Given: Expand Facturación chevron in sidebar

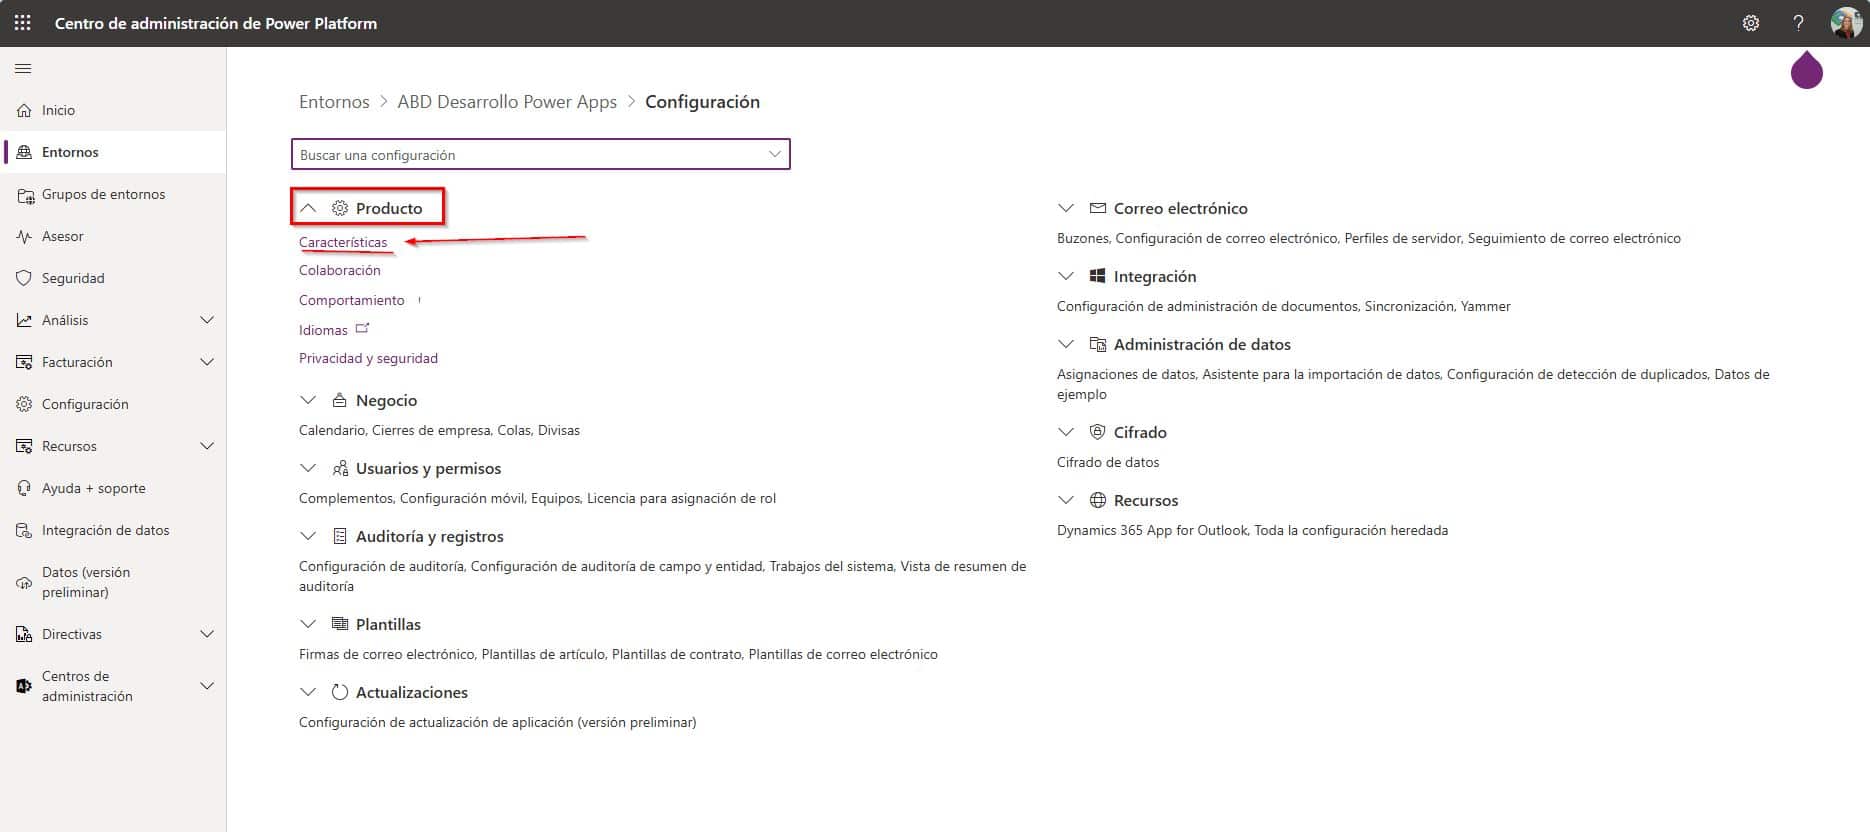Looking at the screenshot, I should pyautogui.click(x=207, y=362).
